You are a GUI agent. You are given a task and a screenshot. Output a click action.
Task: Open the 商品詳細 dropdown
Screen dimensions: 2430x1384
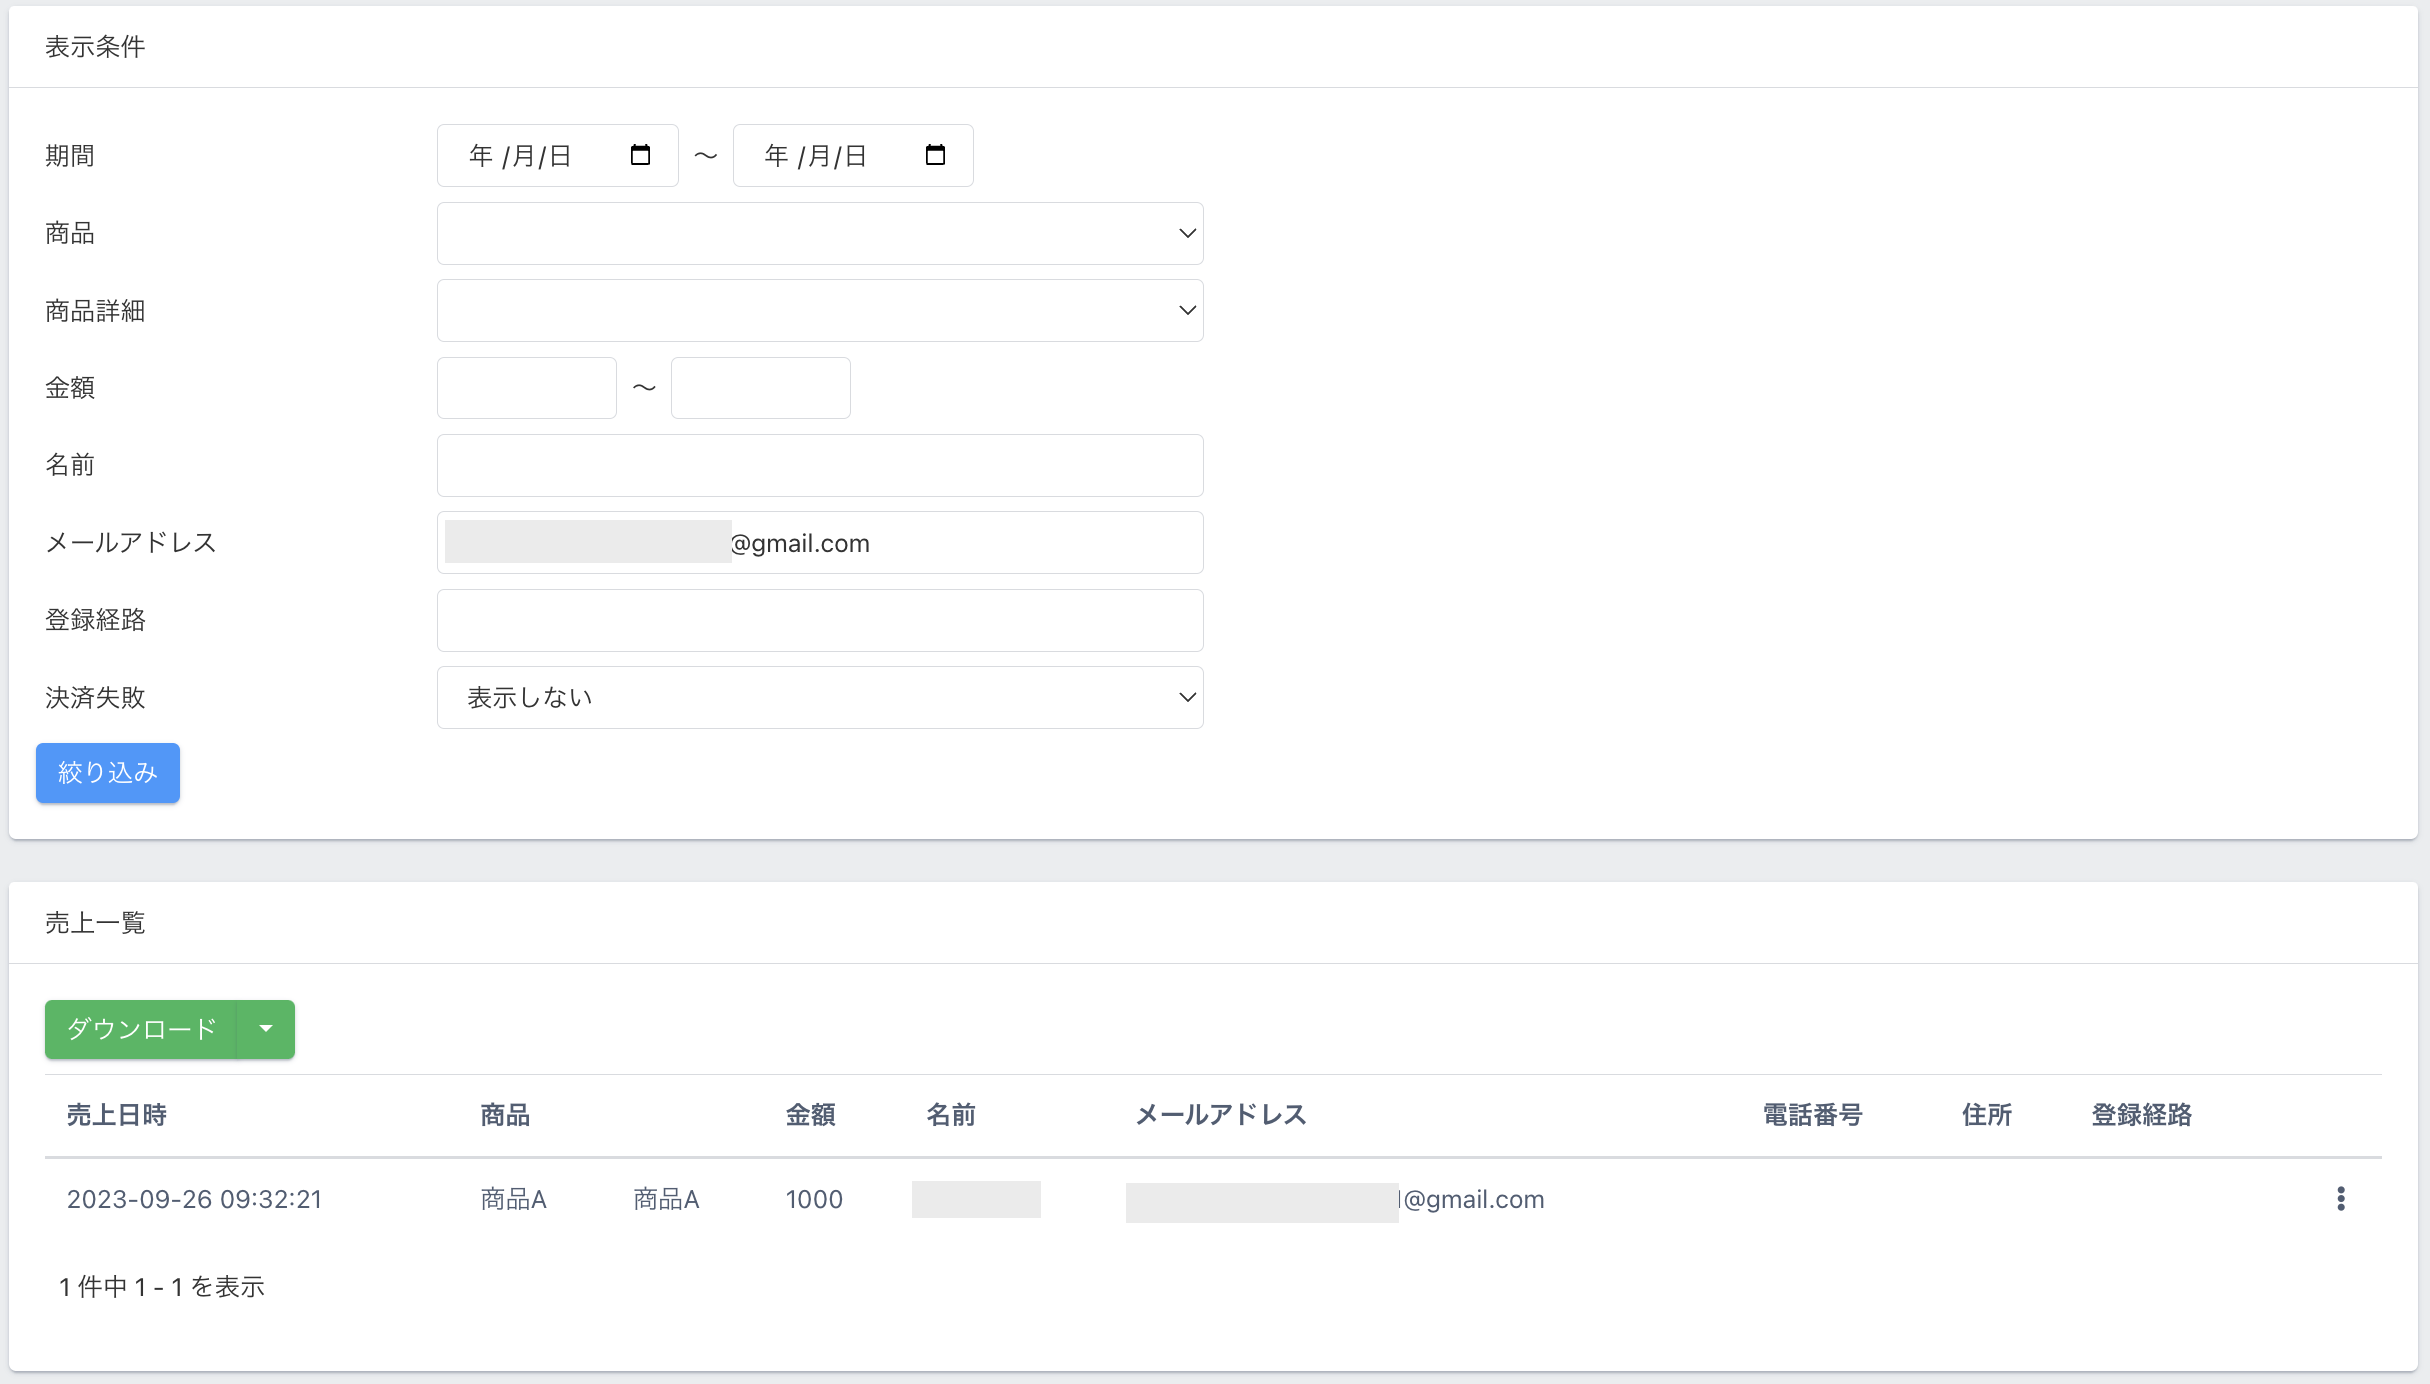(x=820, y=310)
